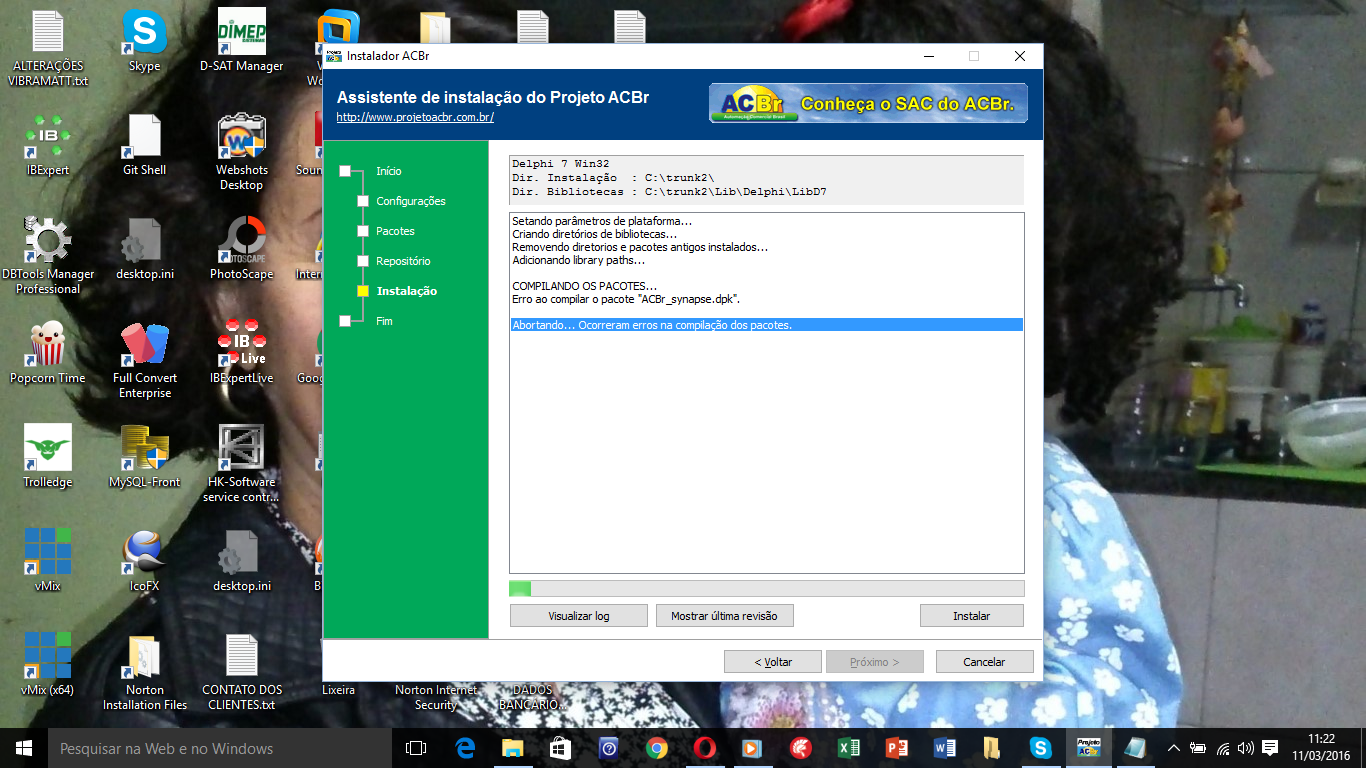Open the vMix desktop shortcut
Screen dimensions: 1366x768
click(48, 561)
